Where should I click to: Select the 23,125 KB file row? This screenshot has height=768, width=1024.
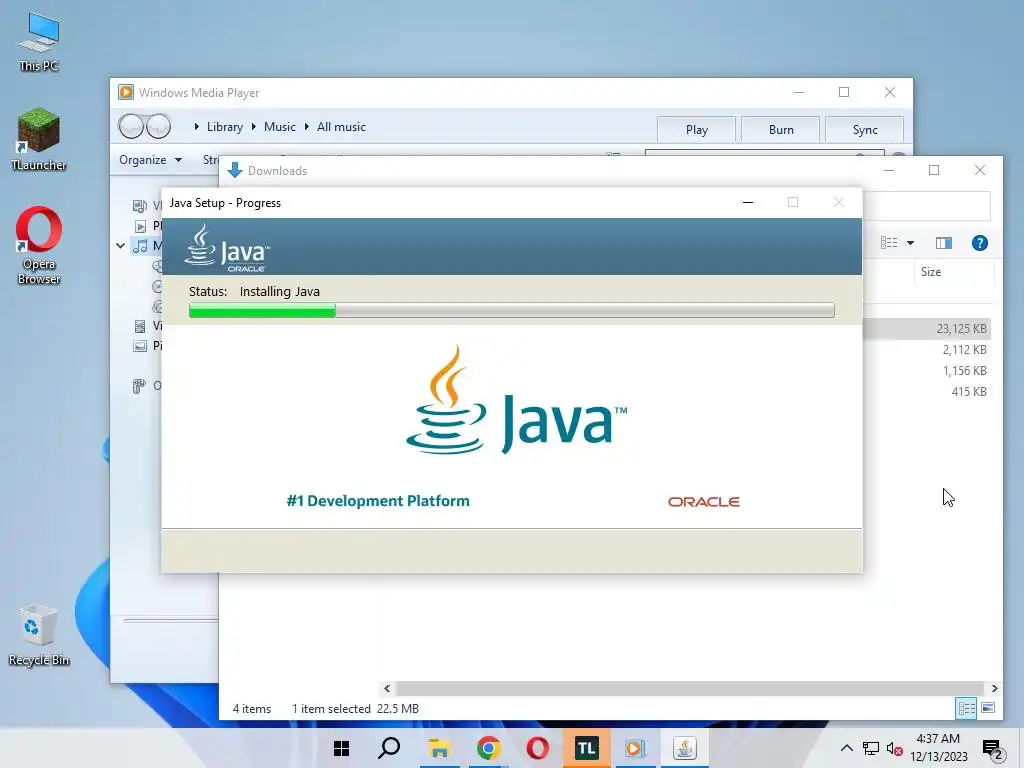tap(927, 328)
